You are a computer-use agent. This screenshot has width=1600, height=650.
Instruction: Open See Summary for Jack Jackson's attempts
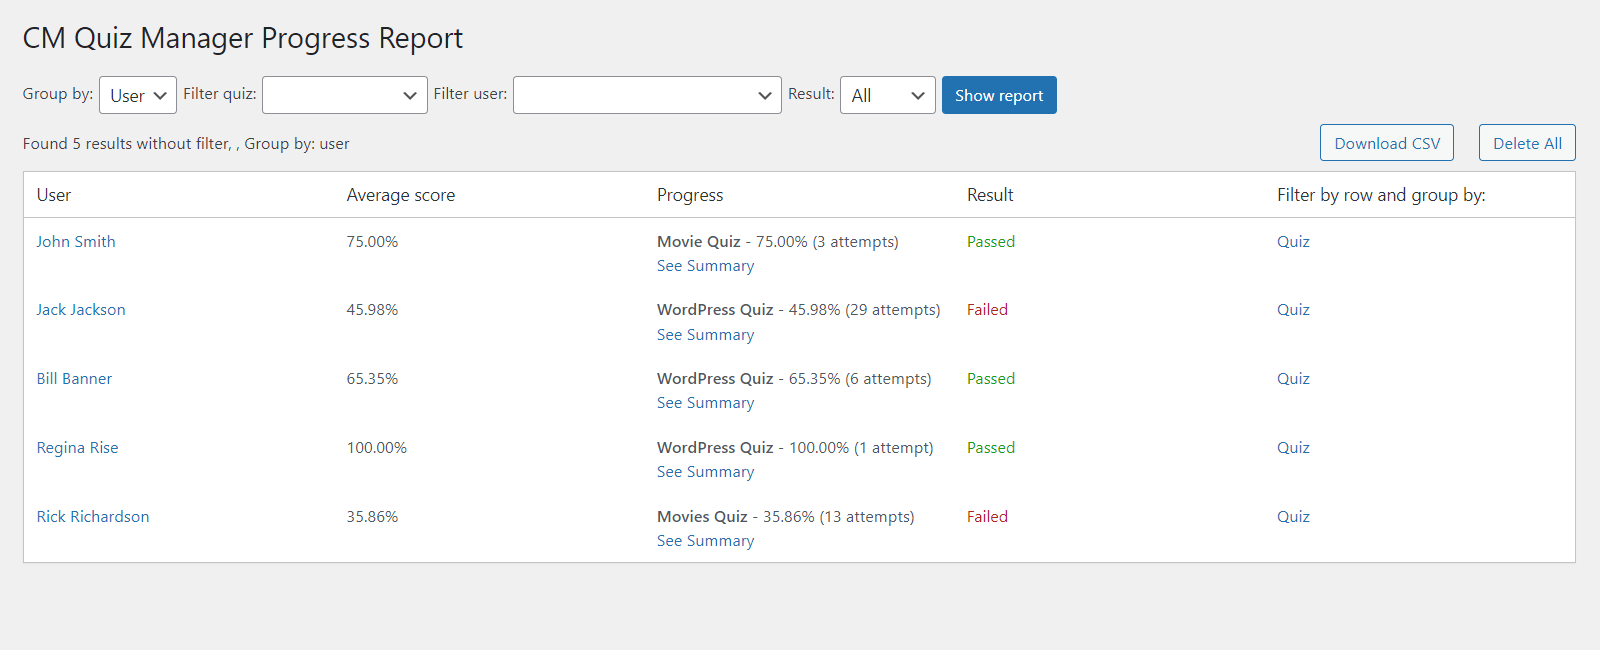(705, 335)
